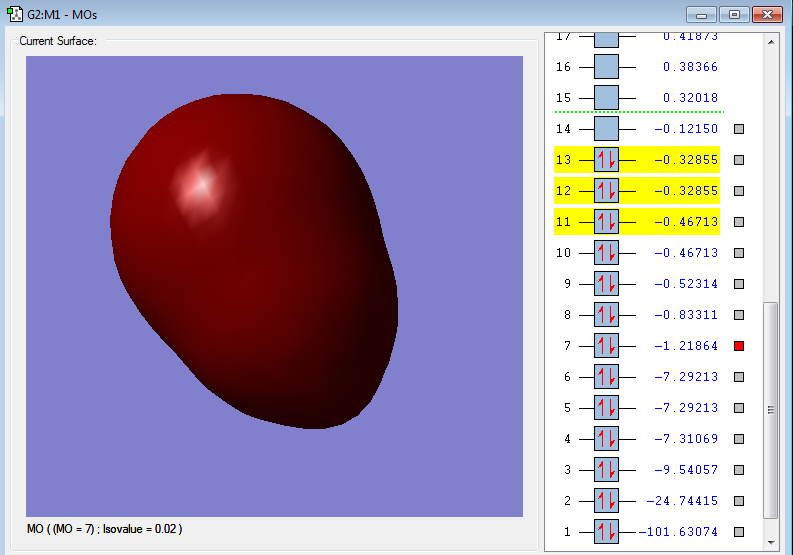
Task: Maximize the G2:M1 MOs window
Action: 733,14
